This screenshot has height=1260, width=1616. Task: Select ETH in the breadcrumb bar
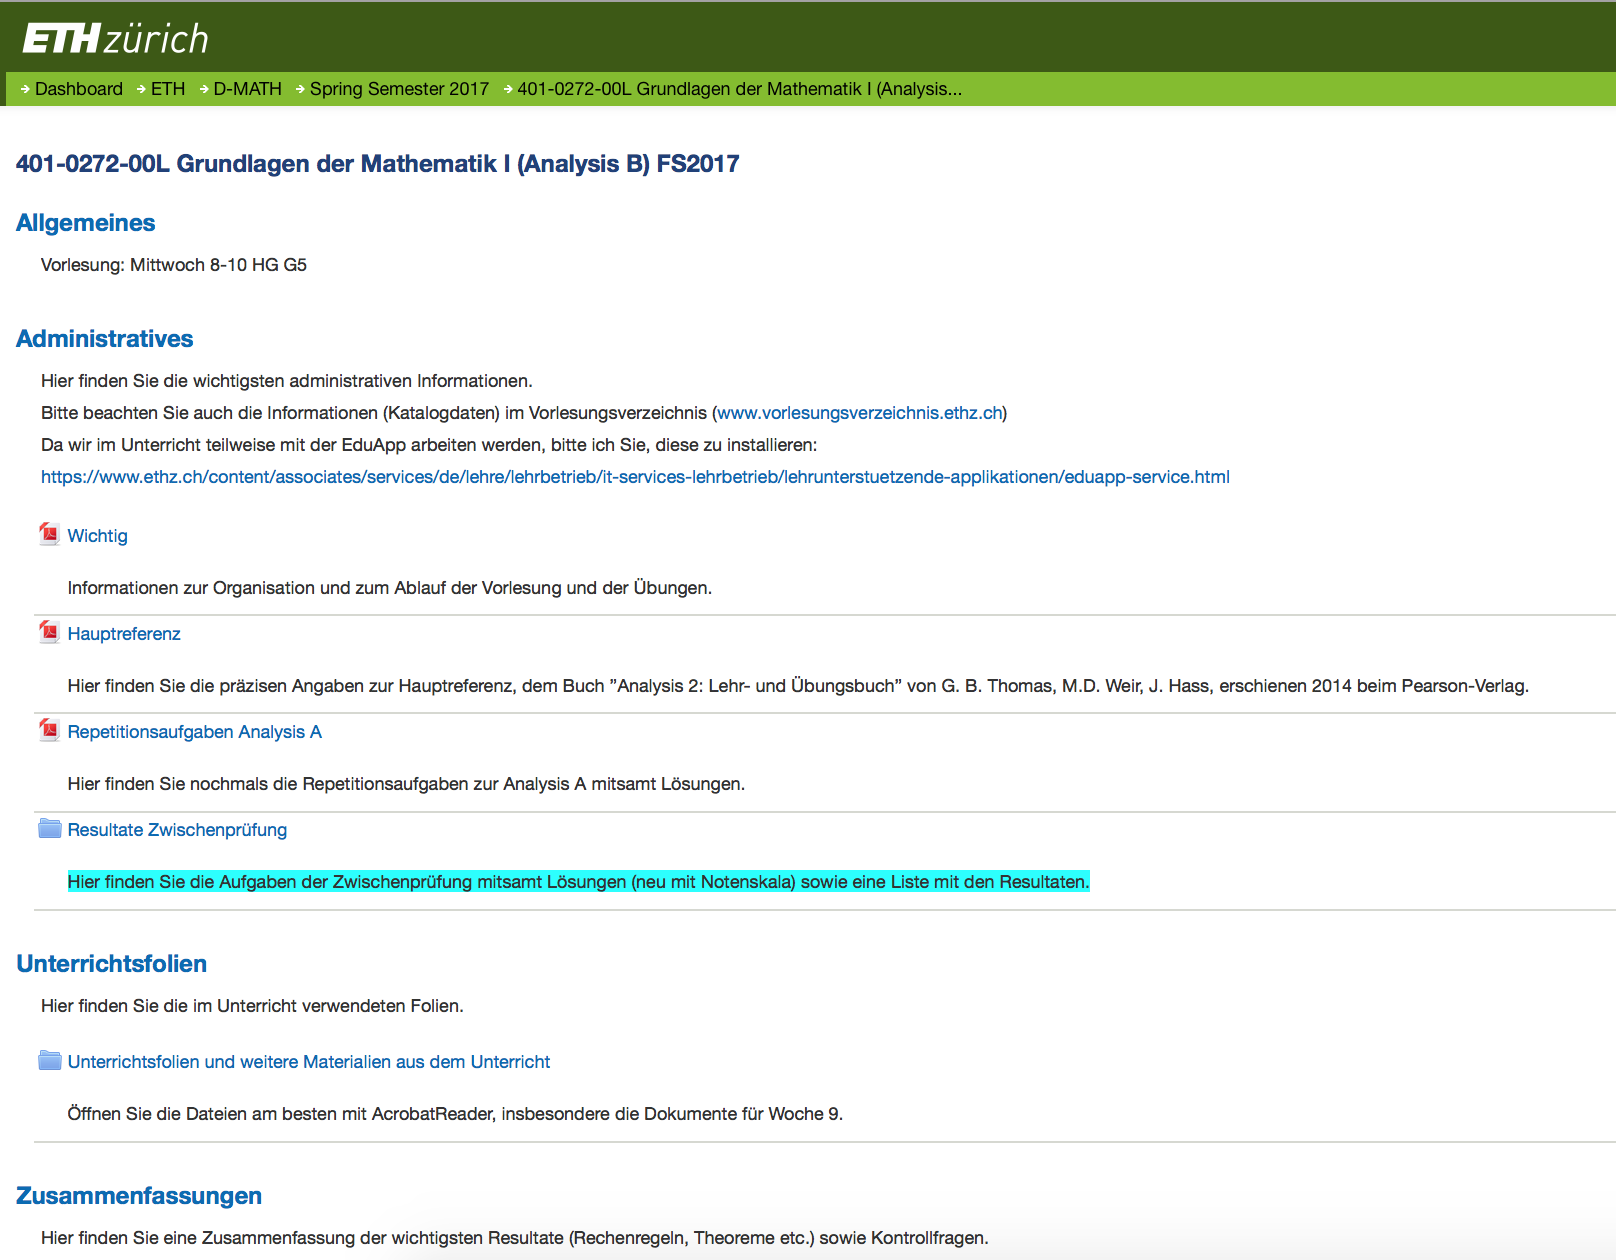click(x=168, y=89)
